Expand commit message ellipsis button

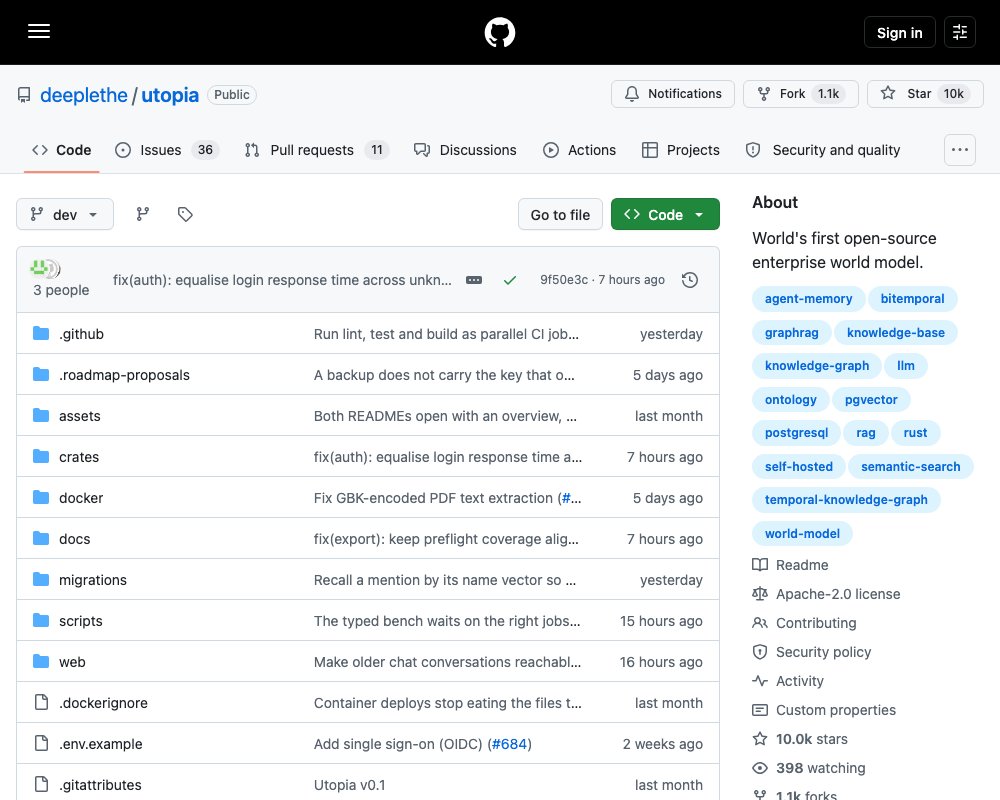click(x=474, y=280)
